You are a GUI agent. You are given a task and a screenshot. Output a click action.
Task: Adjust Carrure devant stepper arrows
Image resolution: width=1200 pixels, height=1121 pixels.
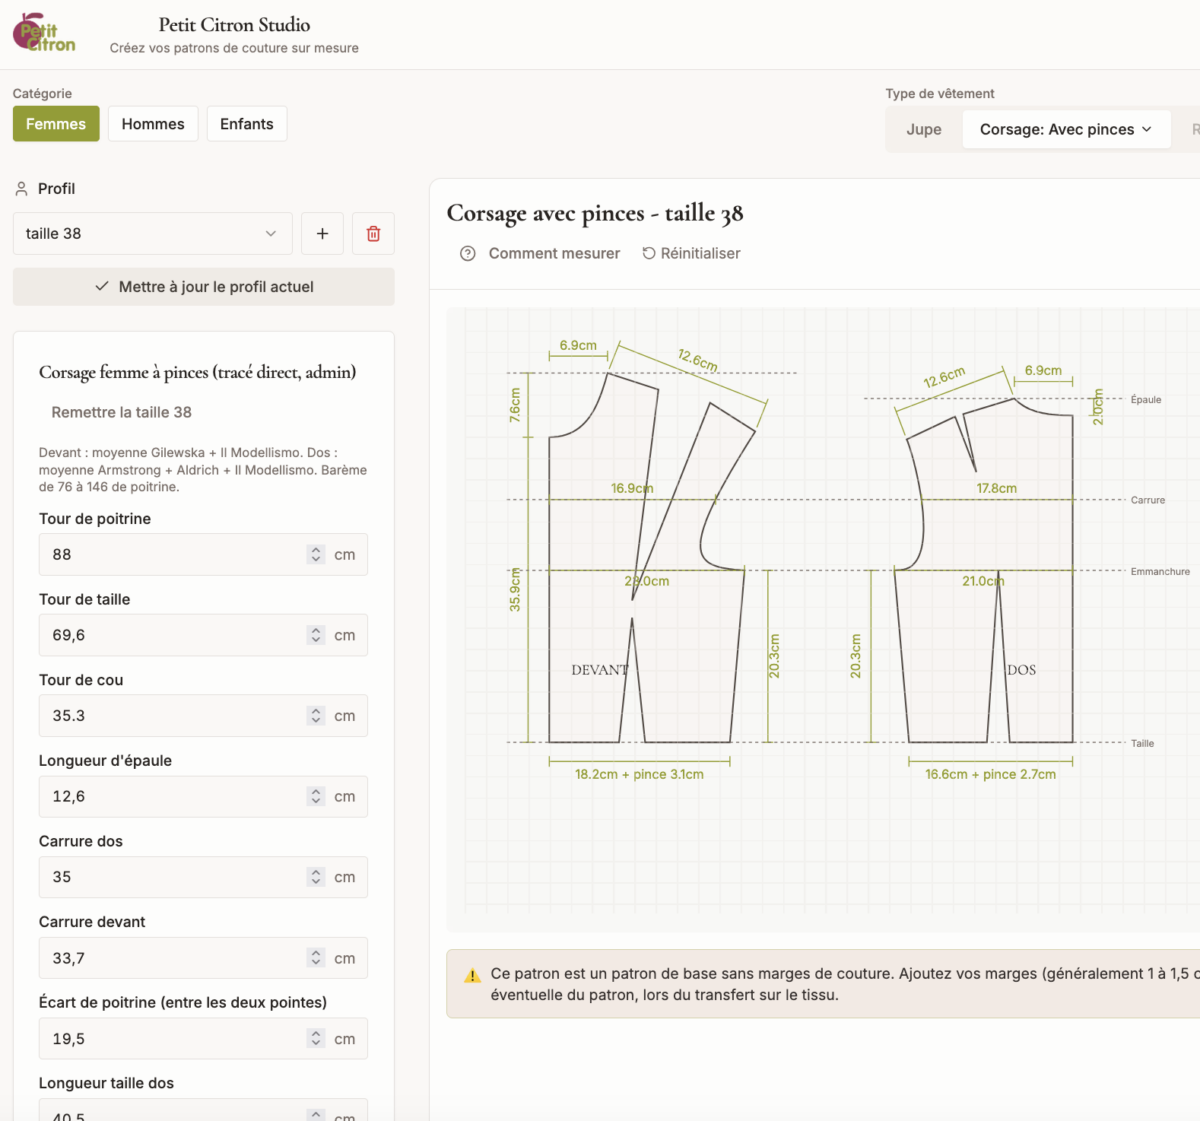pyautogui.click(x=316, y=958)
